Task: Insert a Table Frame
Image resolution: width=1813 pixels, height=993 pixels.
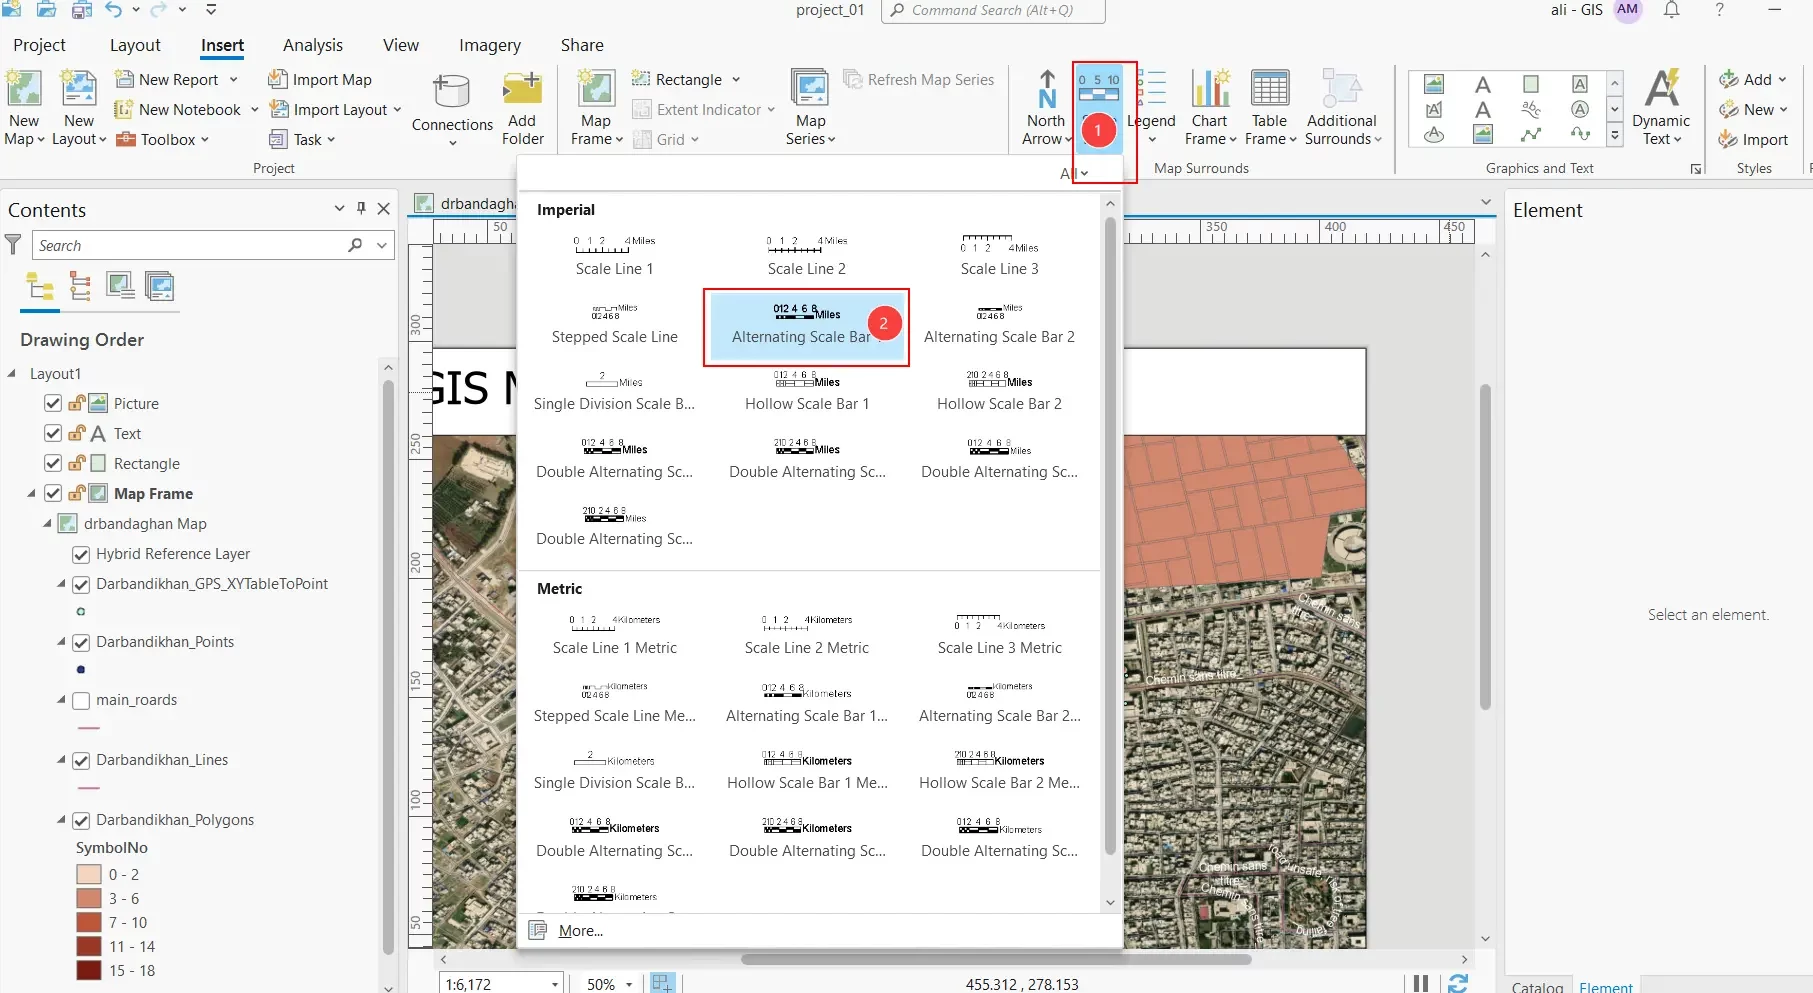Action: (x=1270, y=108)
